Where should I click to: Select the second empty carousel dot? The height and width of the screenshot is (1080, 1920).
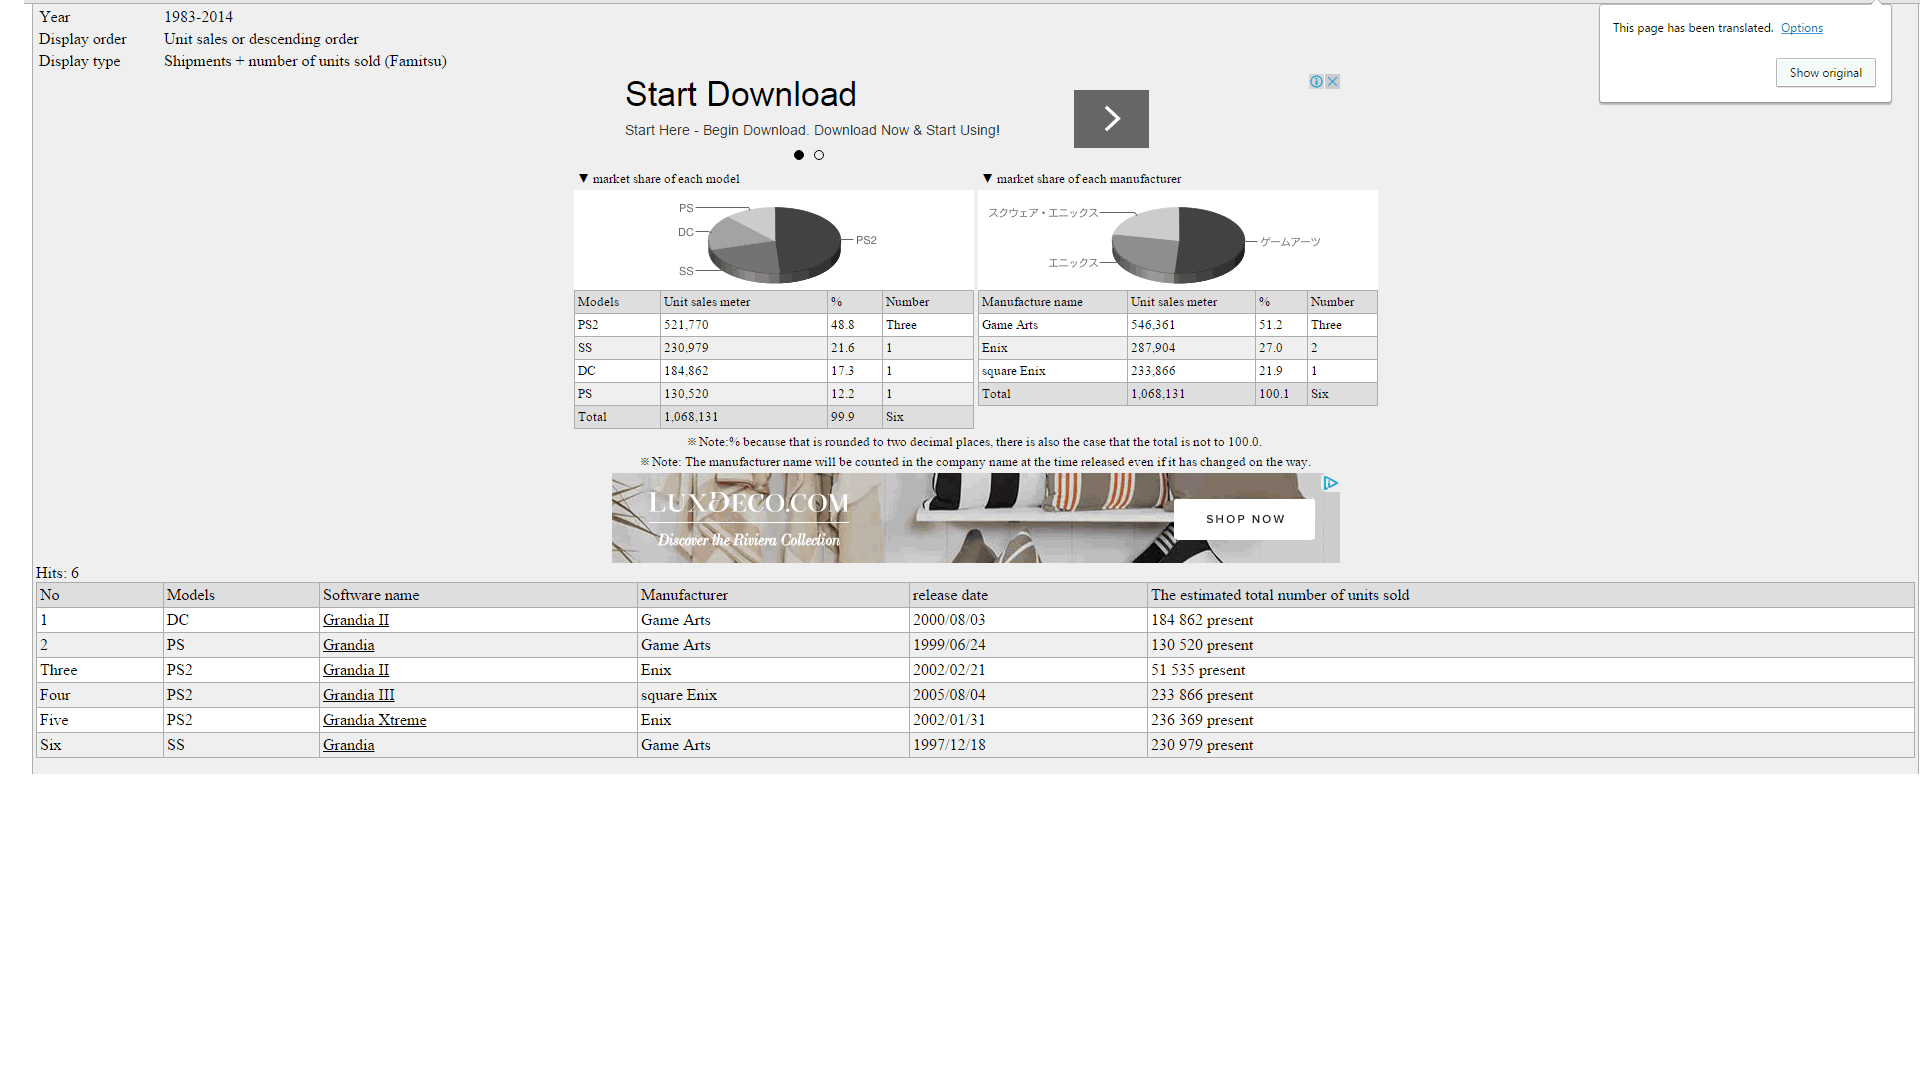[819, 155]
